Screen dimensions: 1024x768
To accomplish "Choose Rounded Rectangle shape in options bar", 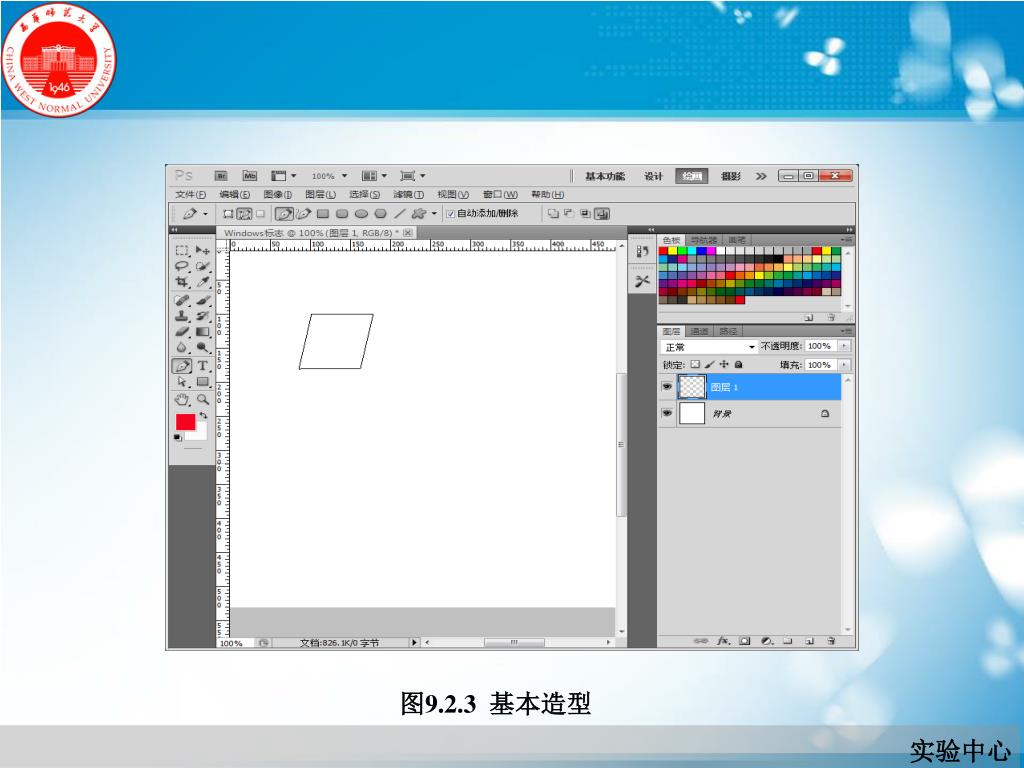I will pos(342,214).
